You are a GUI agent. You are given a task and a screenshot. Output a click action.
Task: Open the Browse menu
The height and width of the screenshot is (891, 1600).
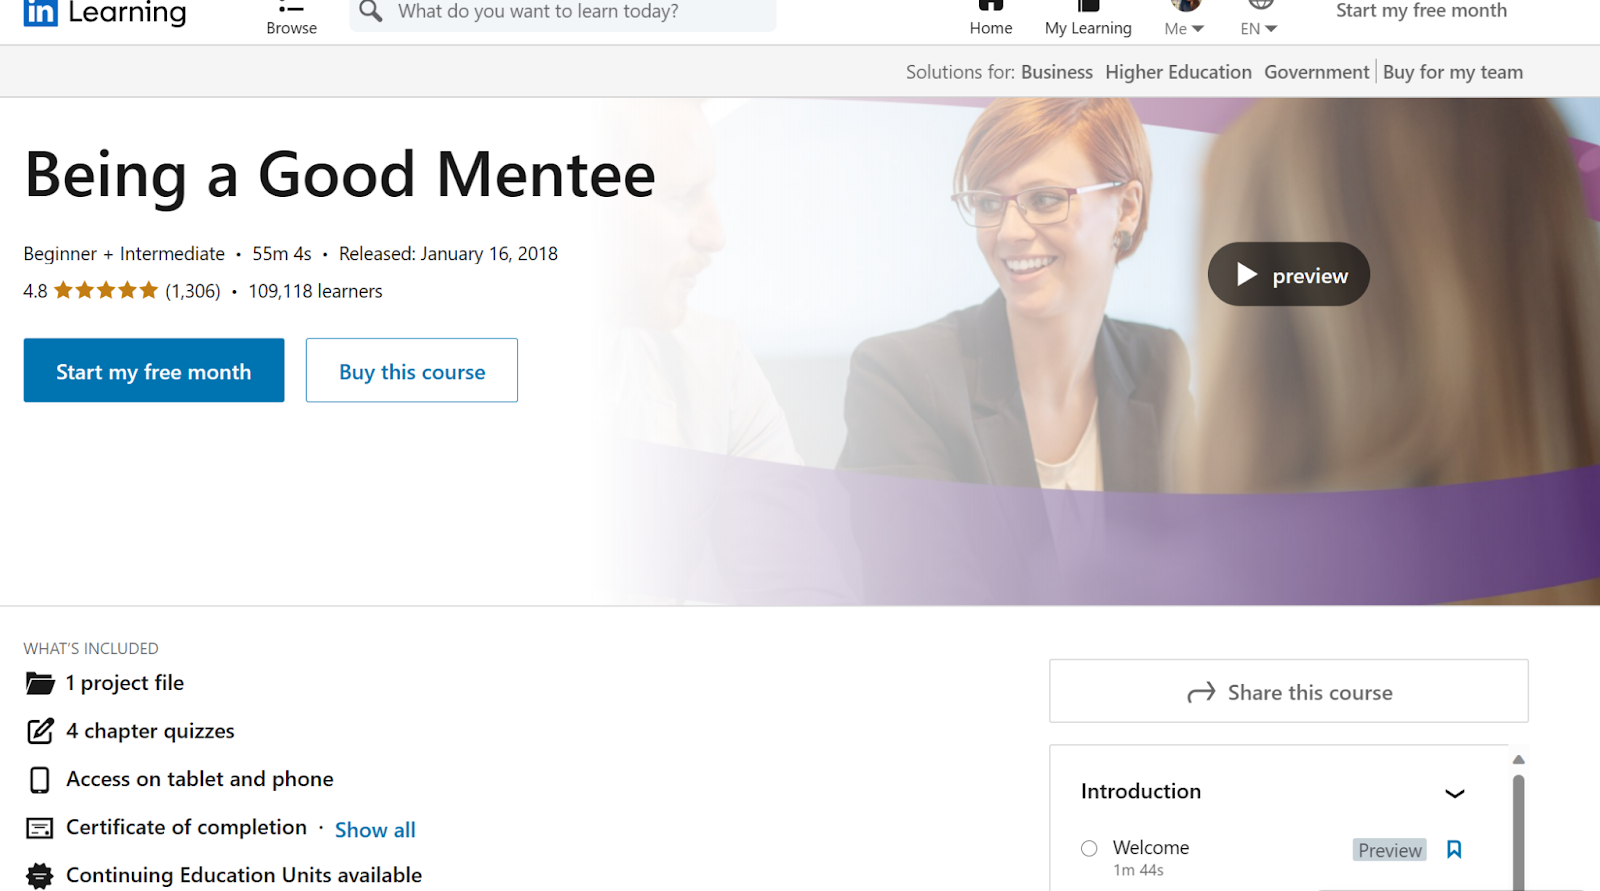(x=291, y=18)
